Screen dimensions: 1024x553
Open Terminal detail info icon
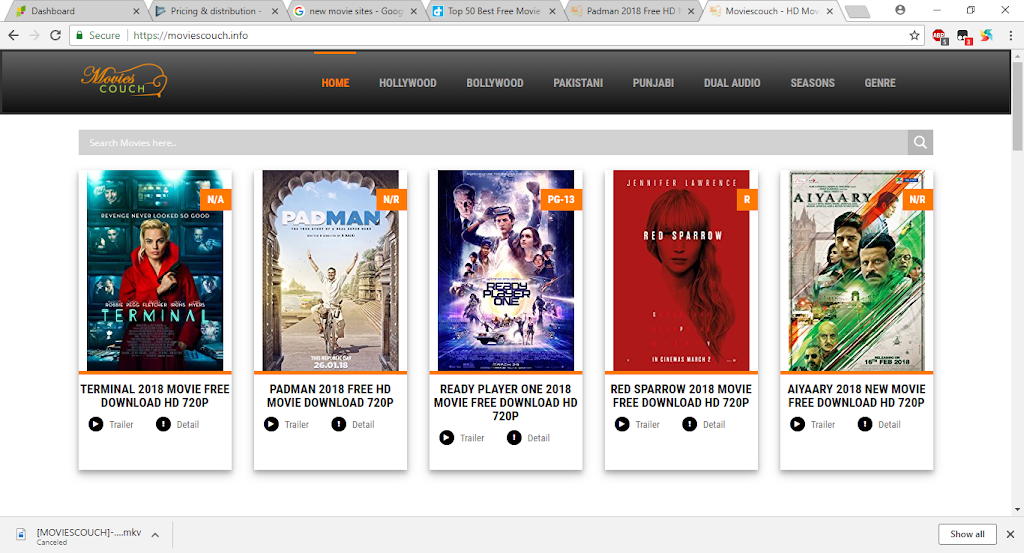click(163, 424)
